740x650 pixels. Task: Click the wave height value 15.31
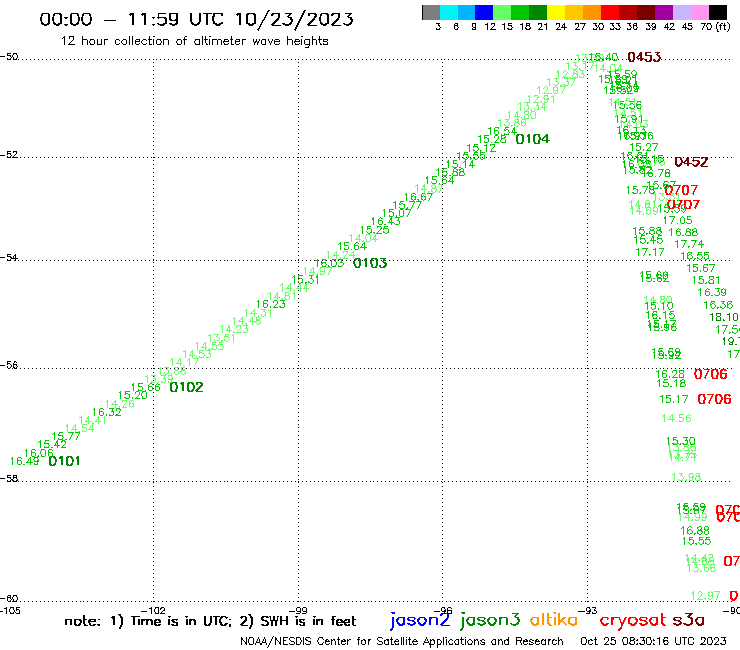point(305,279)
